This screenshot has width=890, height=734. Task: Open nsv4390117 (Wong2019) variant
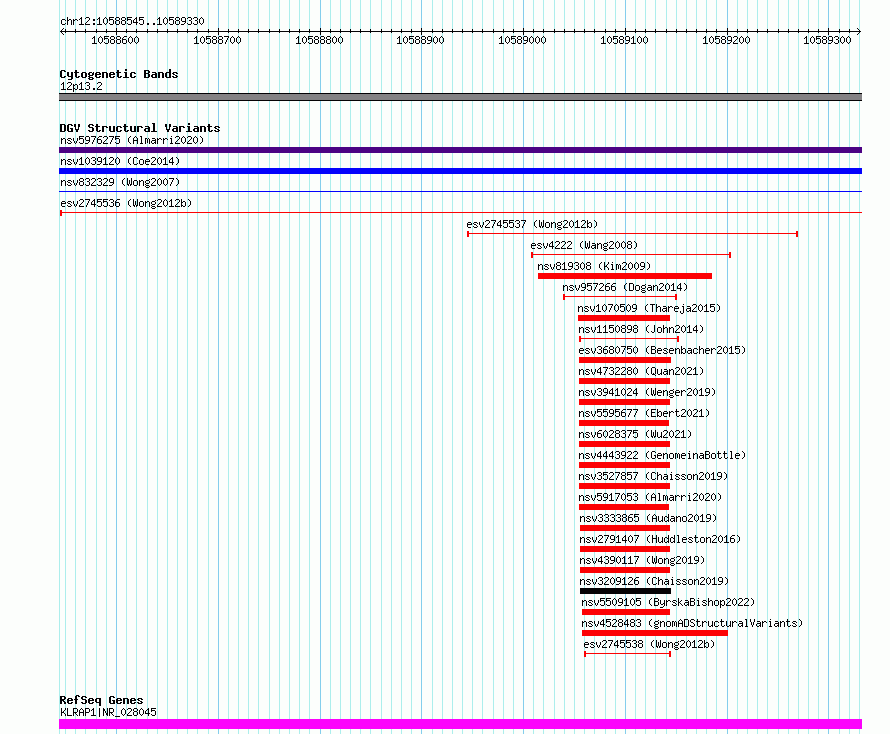(x=642, y=560)
